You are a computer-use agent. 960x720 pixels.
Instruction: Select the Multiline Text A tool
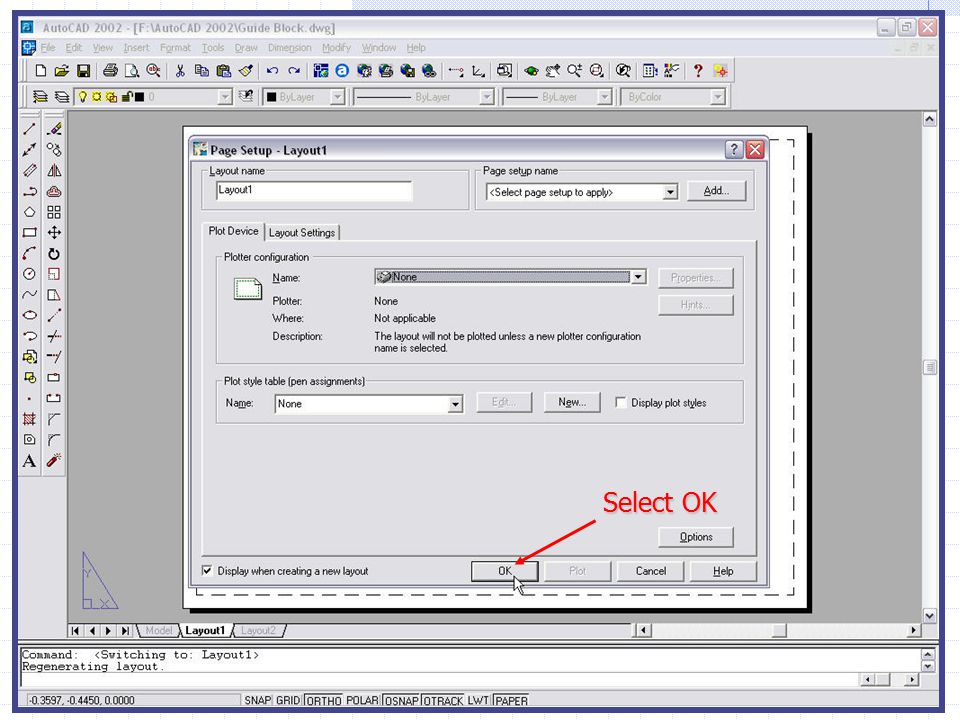(x=29, y=460)
